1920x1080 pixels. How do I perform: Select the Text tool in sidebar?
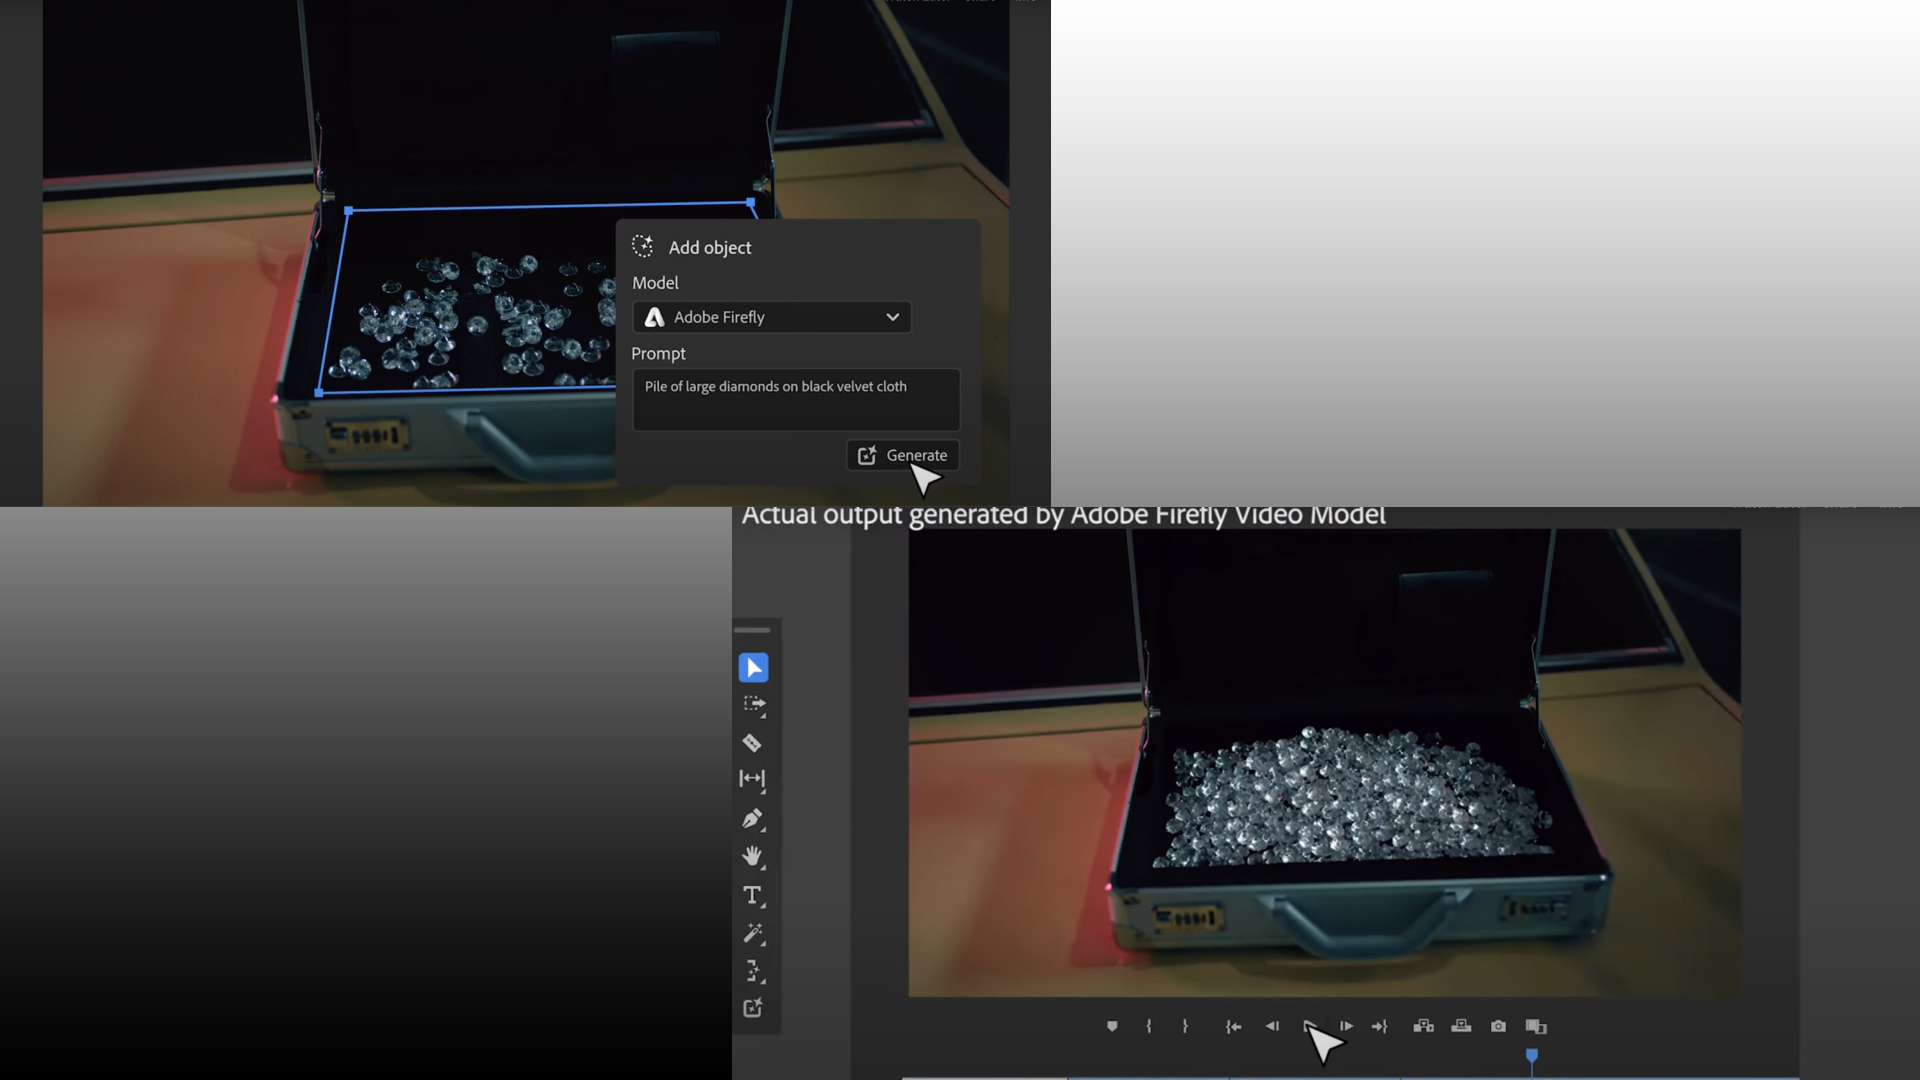(754, 895)
